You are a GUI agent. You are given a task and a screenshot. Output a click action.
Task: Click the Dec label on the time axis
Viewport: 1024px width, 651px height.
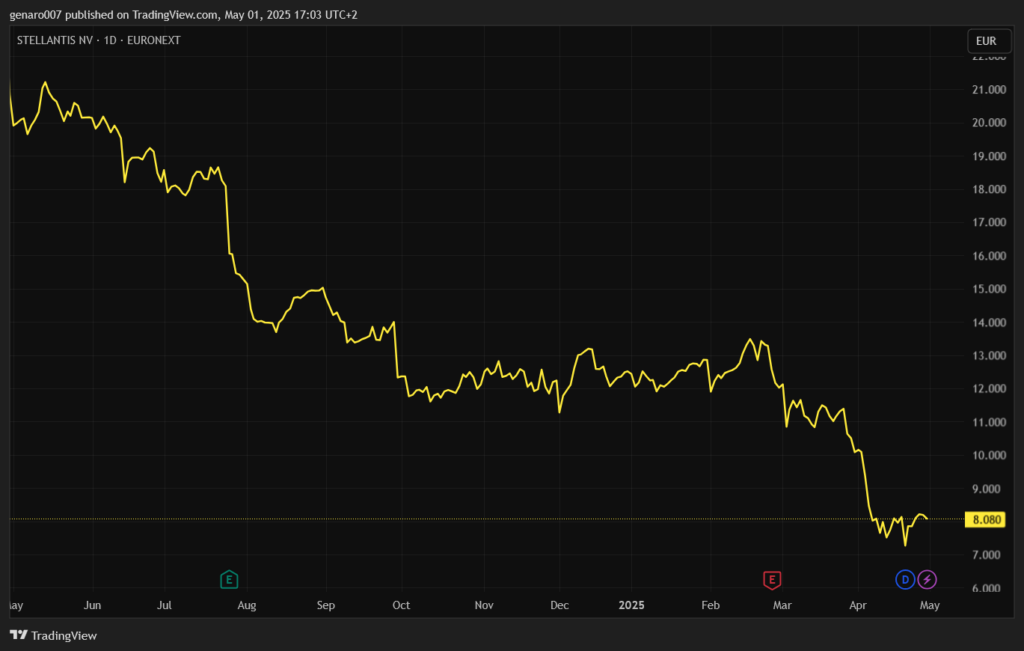tap(559, 605)
